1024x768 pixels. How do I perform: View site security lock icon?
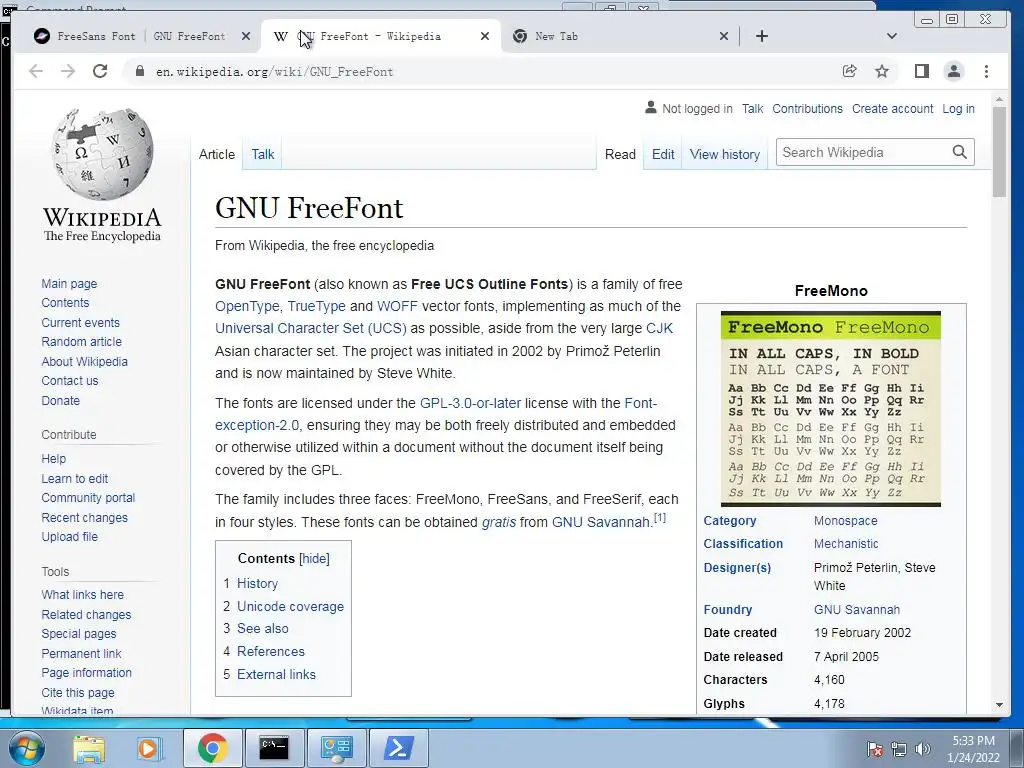(139, 71)
